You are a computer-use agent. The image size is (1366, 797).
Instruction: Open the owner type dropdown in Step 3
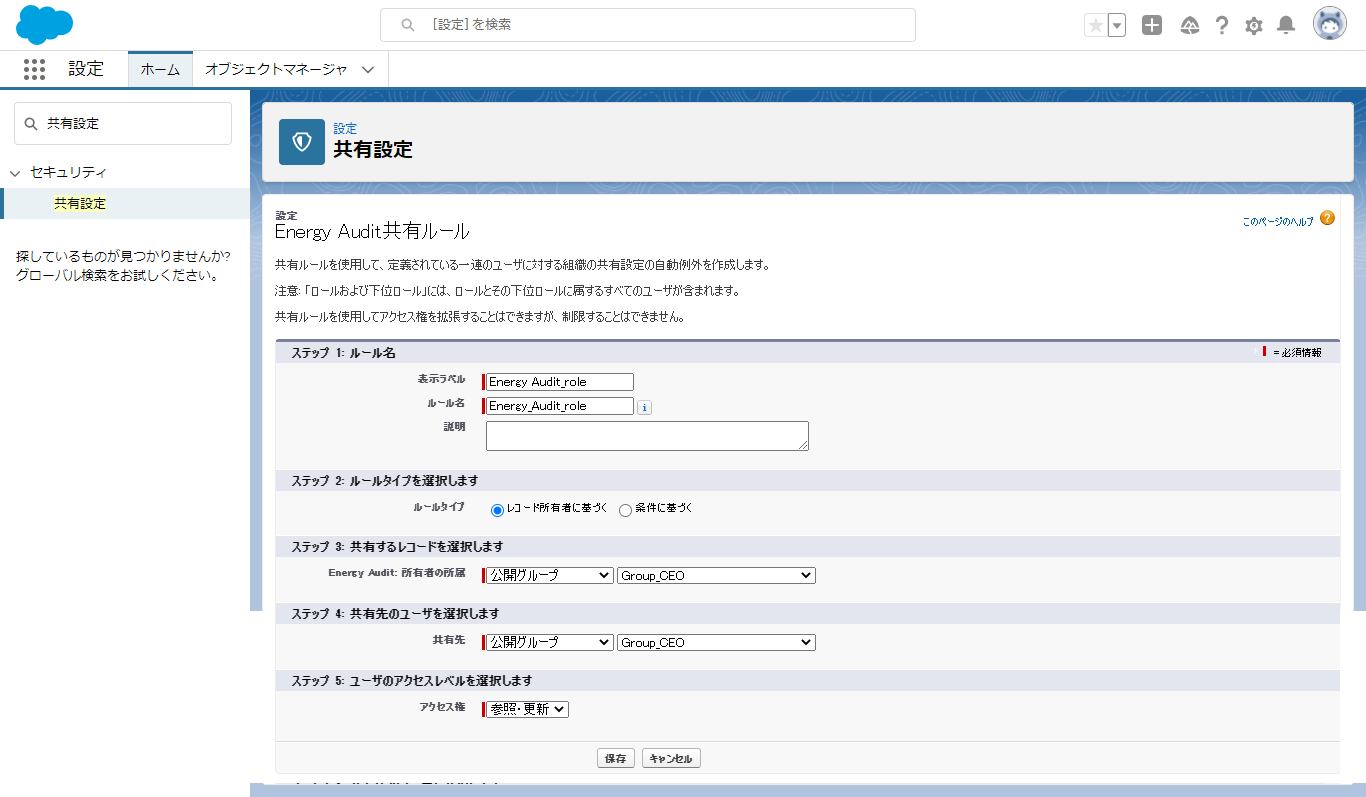550,575
